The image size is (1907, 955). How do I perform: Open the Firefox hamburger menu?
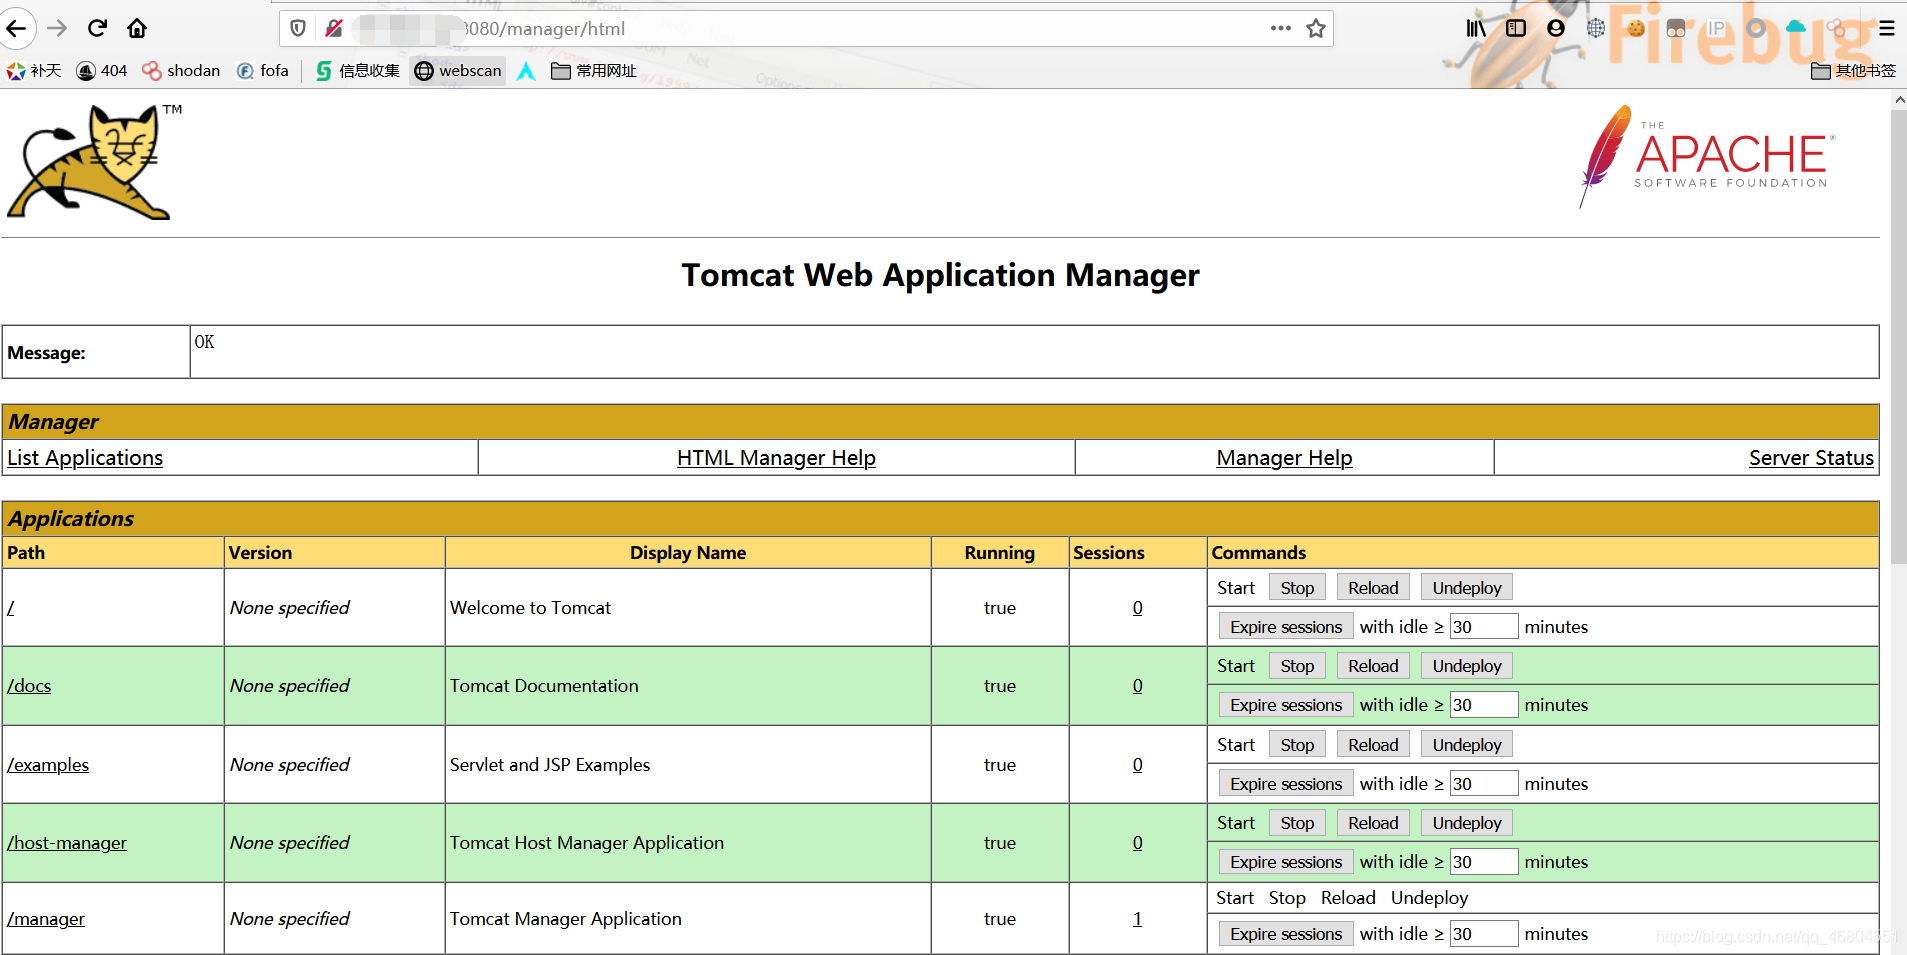pyautogui.click(x=1887, y=28)
